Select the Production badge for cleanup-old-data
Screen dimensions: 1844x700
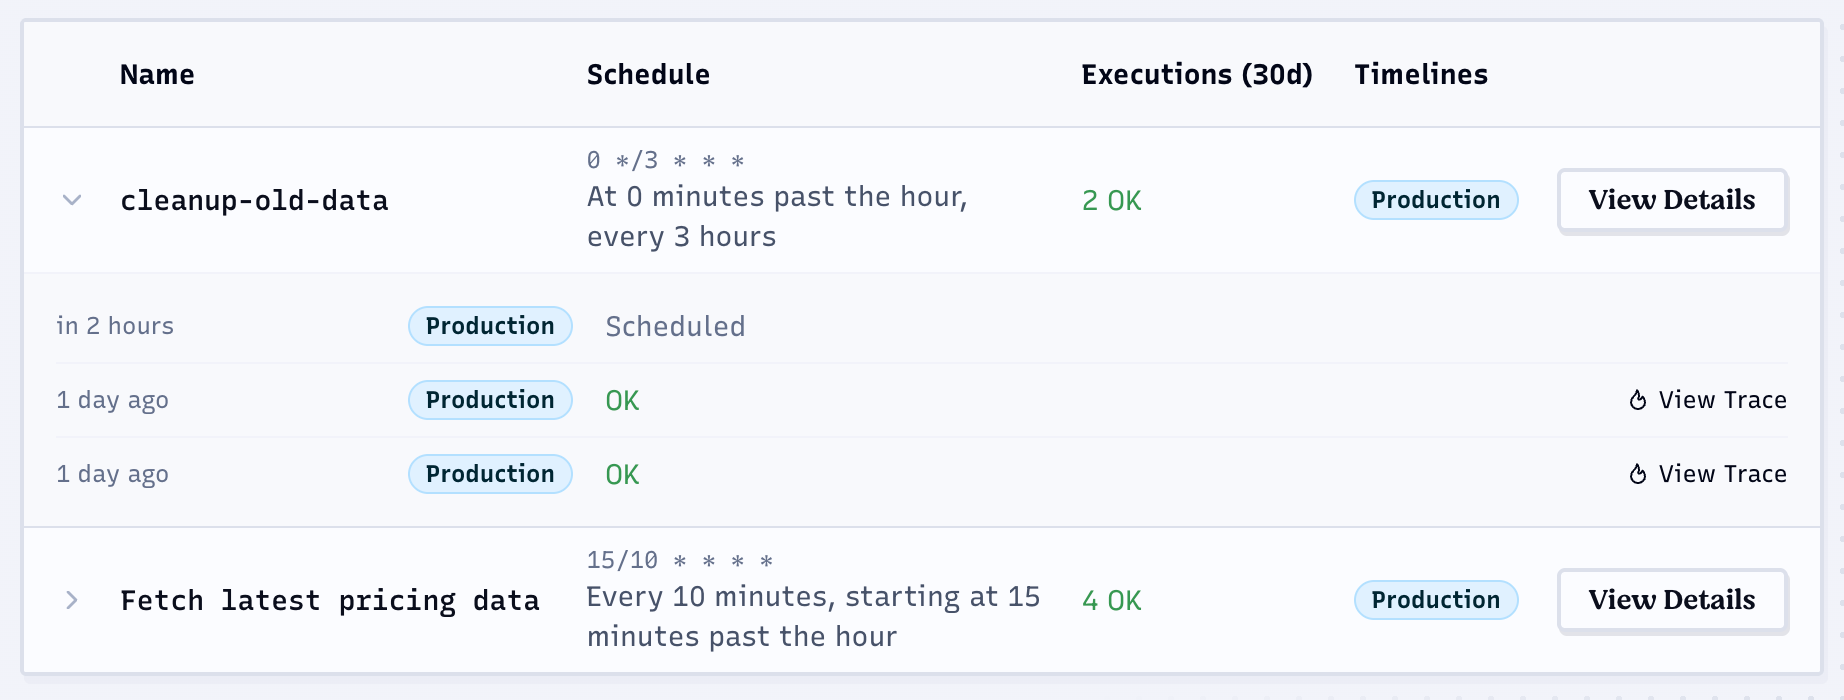coord(1436,200)
